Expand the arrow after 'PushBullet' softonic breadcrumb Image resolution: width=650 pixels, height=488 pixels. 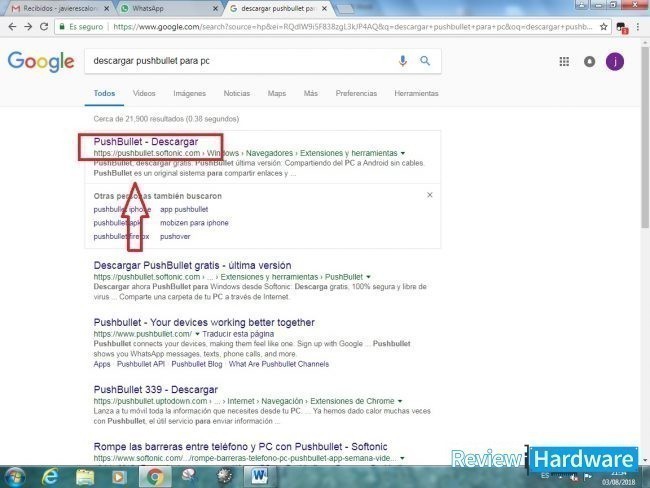(x=369, y=277)
